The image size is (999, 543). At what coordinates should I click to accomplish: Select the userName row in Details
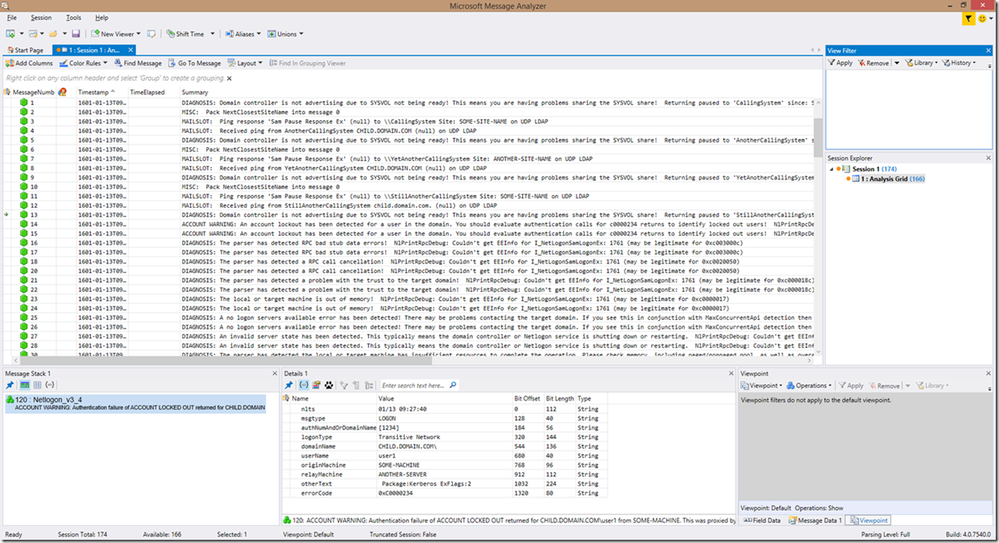(445, 456)
